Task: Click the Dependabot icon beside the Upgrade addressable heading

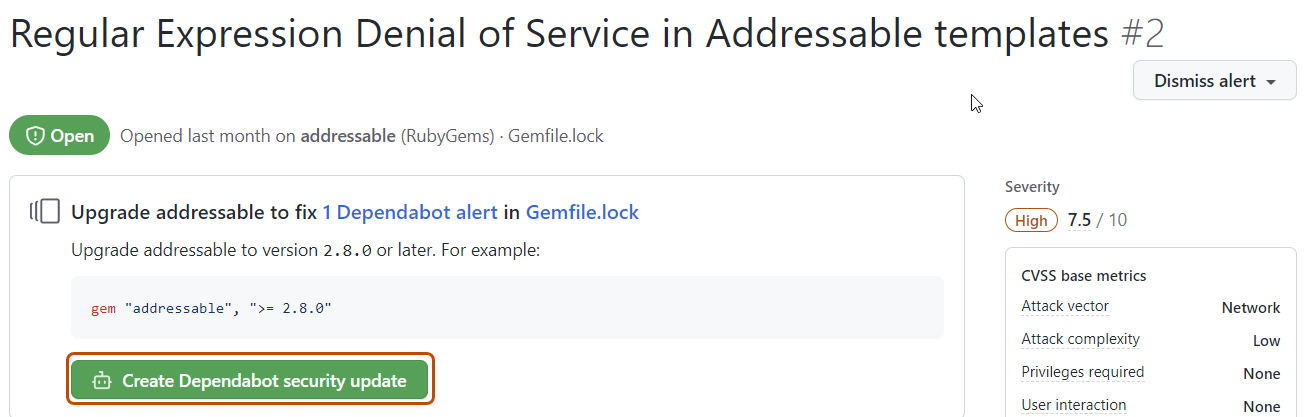Action: [x=46, y=212]
